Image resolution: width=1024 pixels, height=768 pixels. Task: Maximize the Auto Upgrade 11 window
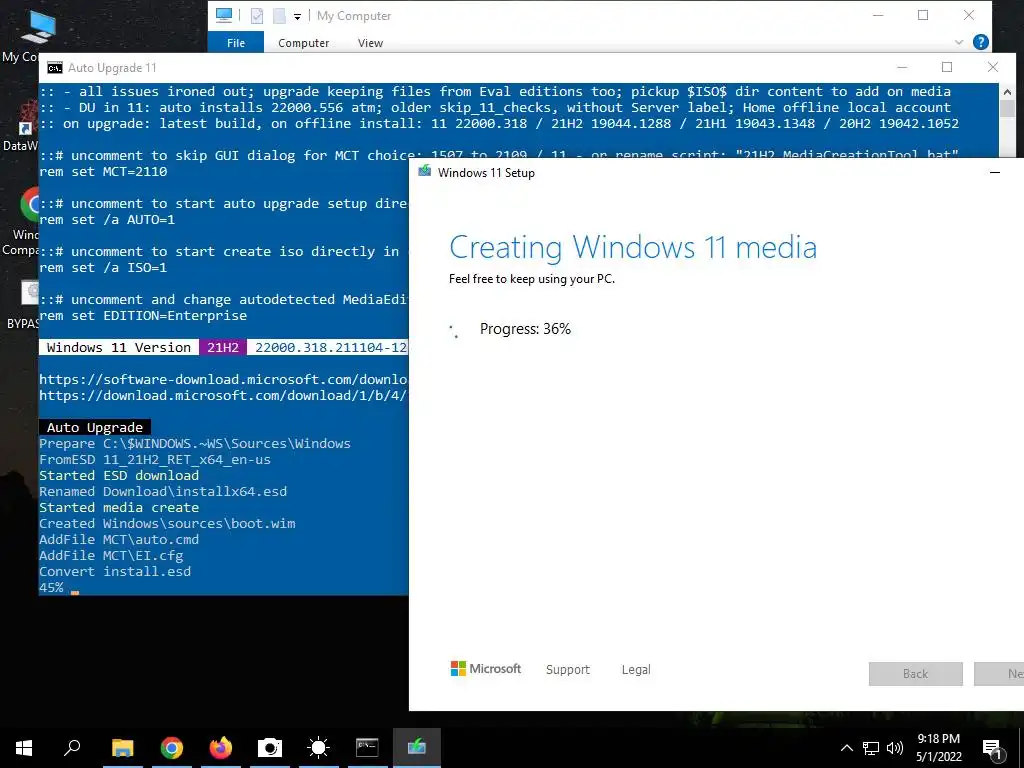pos(947,67)
